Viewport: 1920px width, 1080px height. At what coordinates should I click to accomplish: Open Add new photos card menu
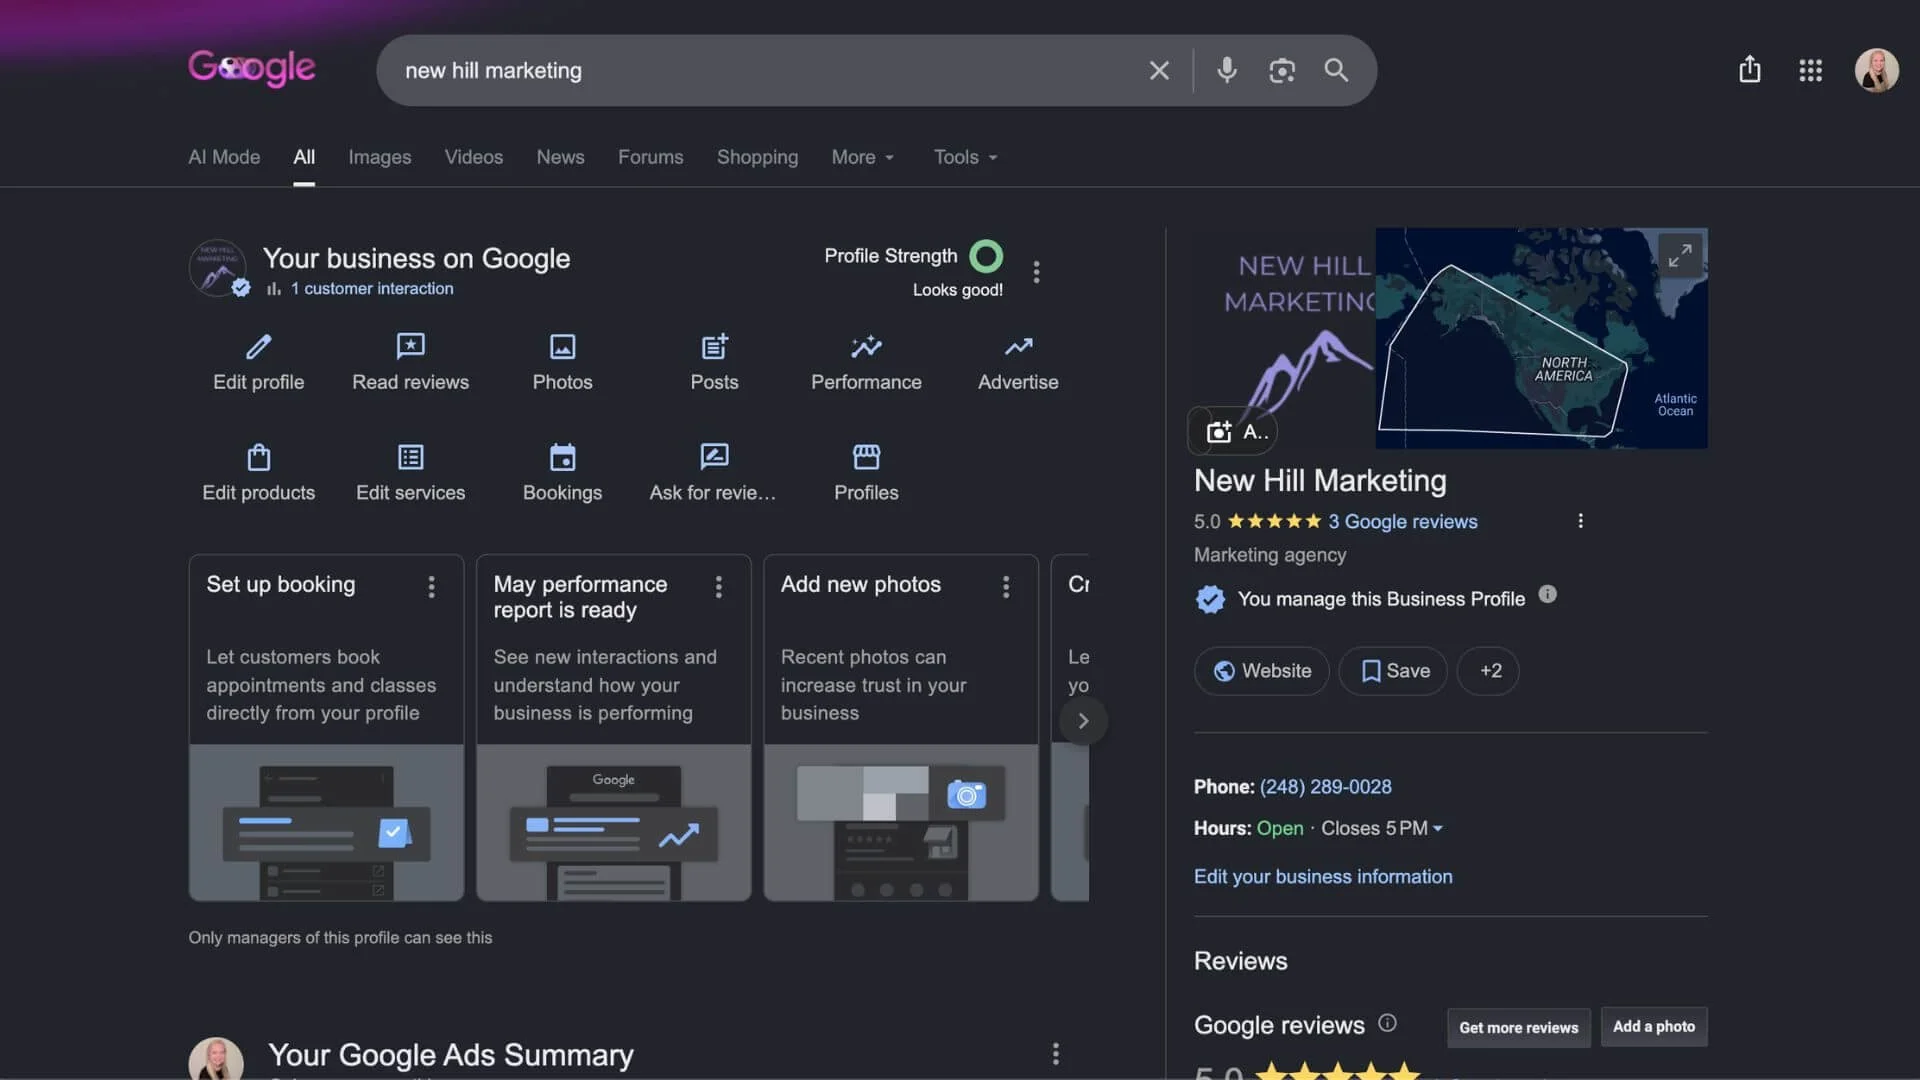[x=1005, y=586]
